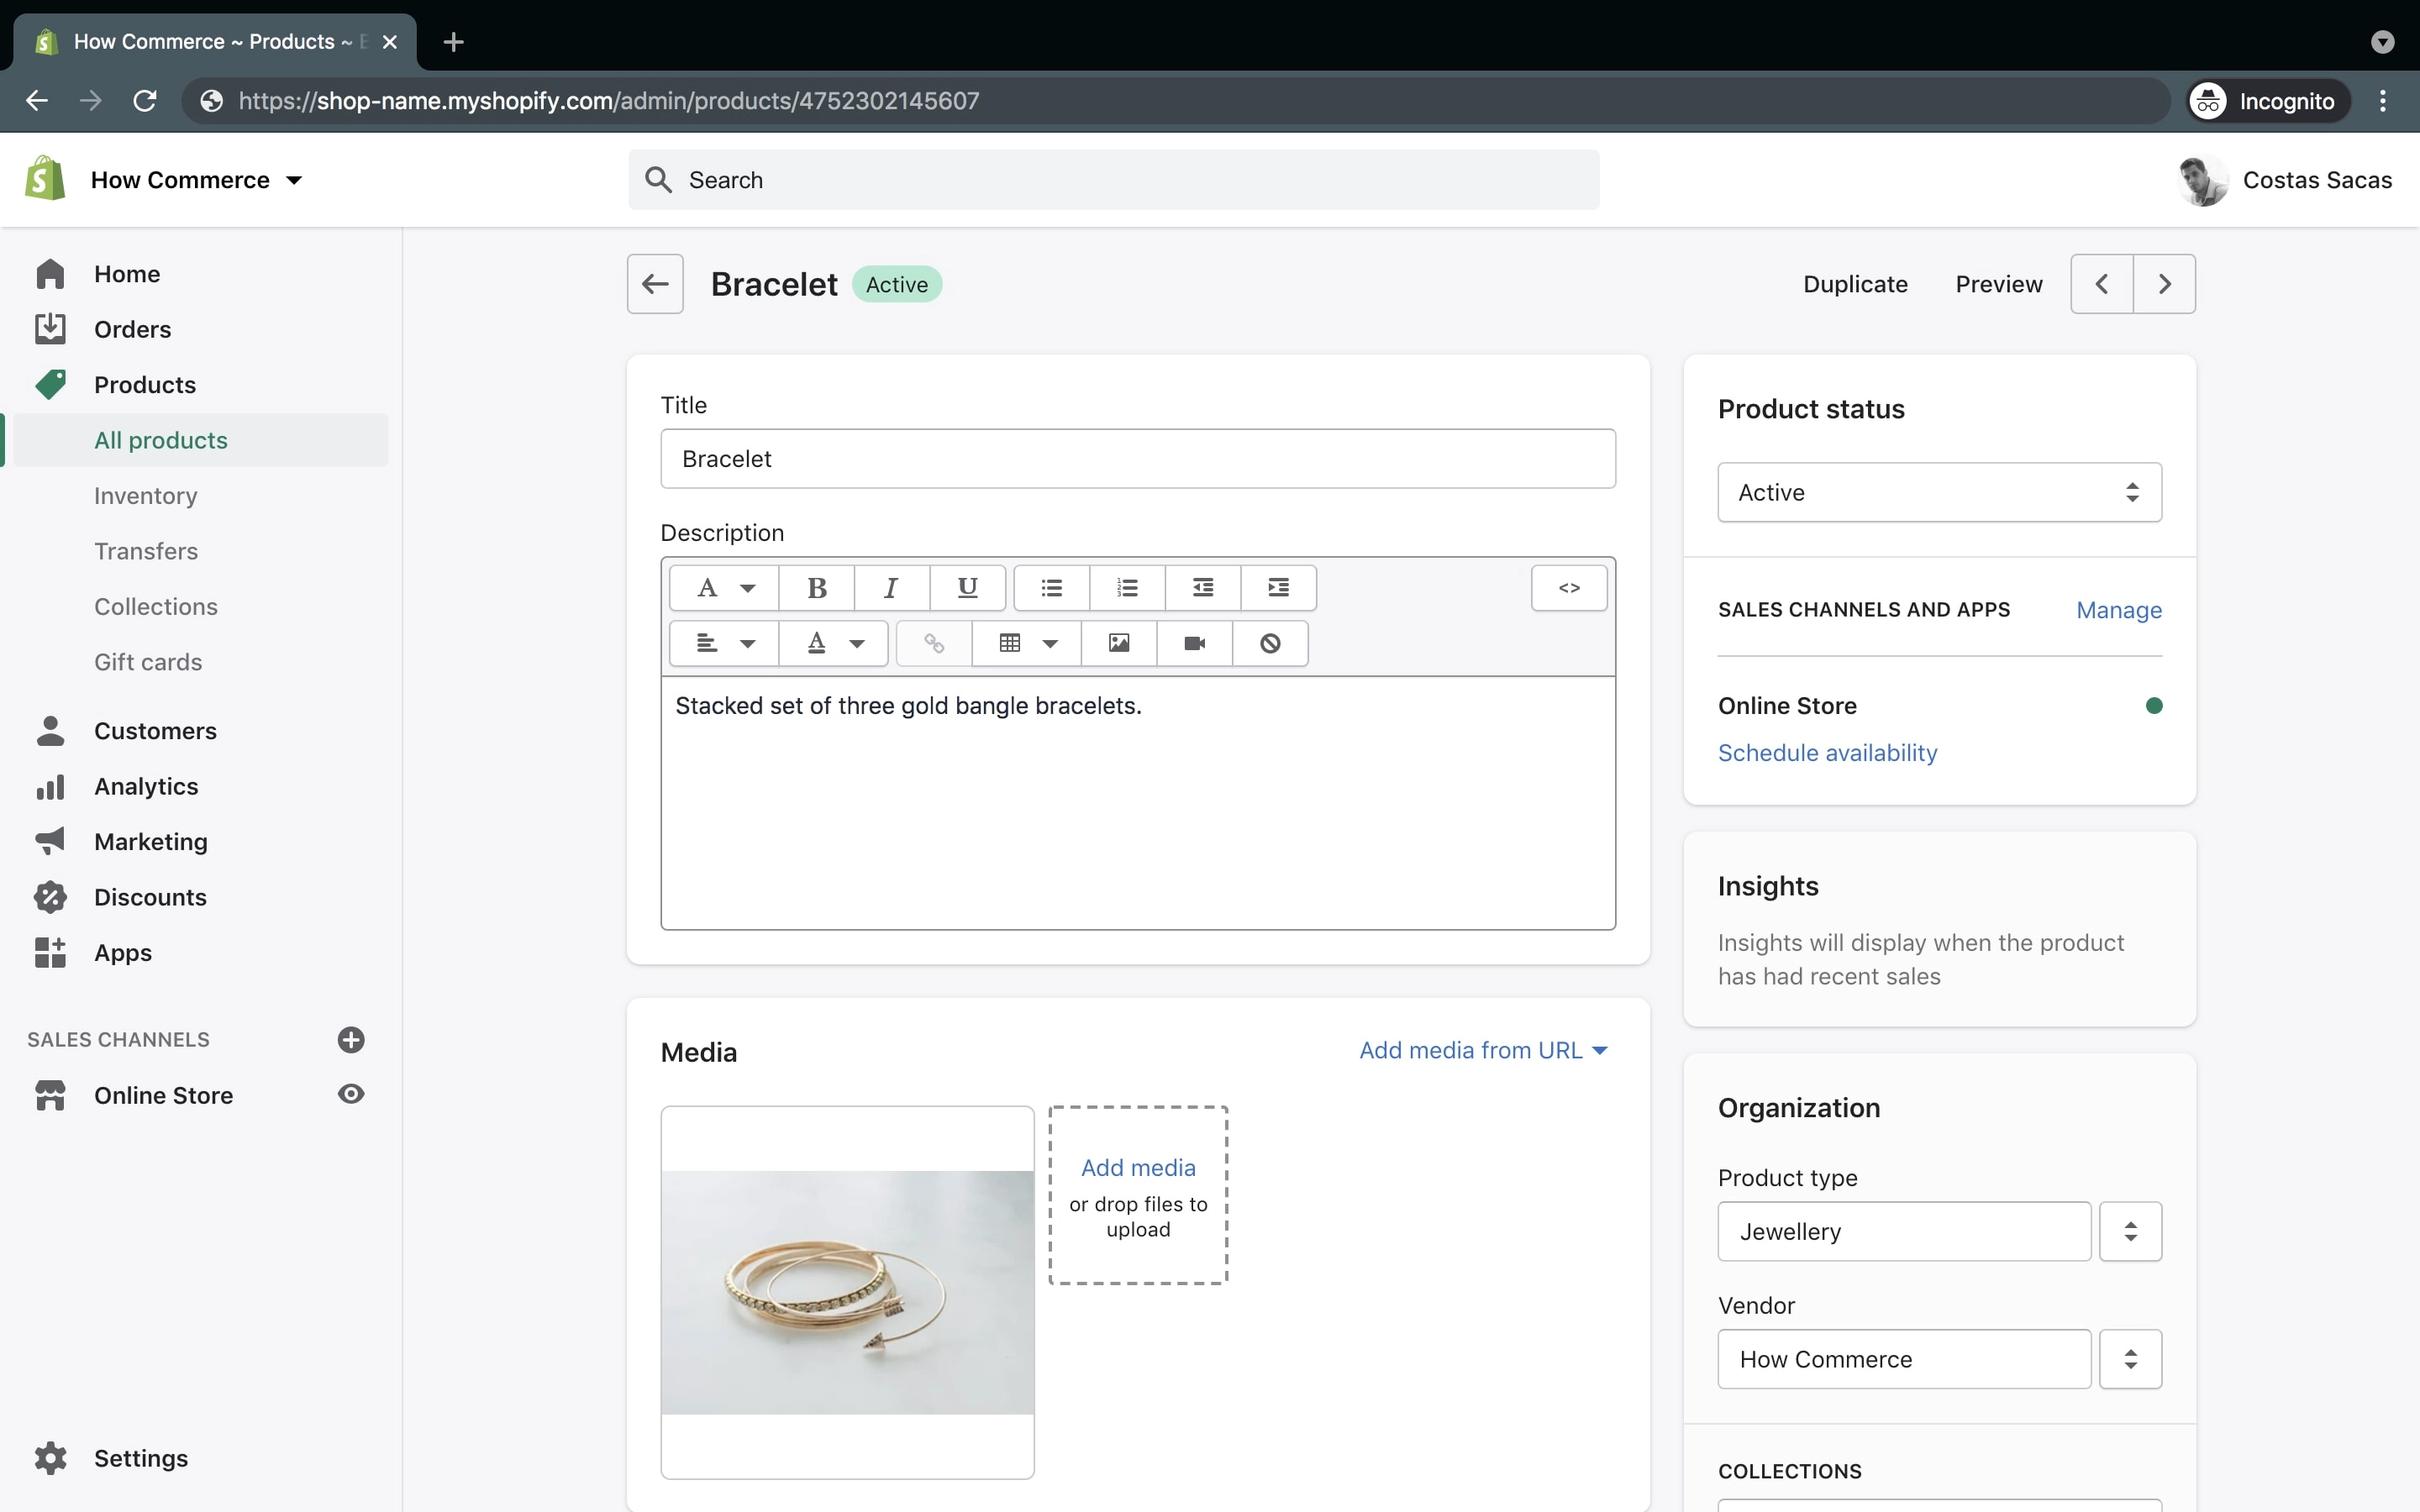Open Gift cards submenu item

(x=148, y=662)
